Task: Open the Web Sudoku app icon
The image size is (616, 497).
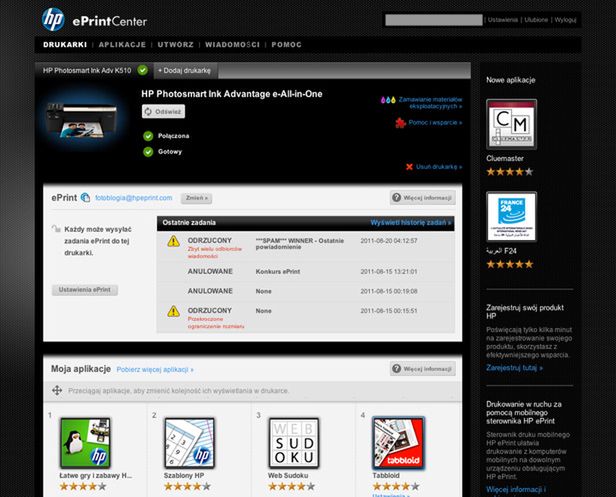Action: [294, 443]
